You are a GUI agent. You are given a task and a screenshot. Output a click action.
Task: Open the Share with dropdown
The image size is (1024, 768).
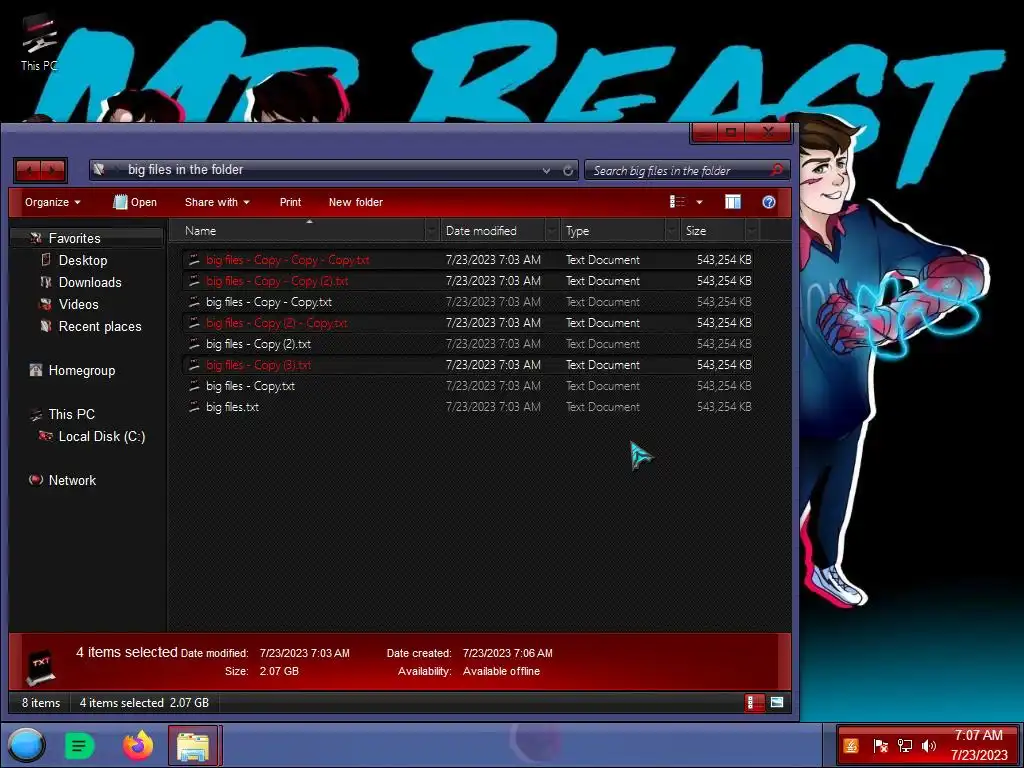pyautogui.click(x=217, y=202)
